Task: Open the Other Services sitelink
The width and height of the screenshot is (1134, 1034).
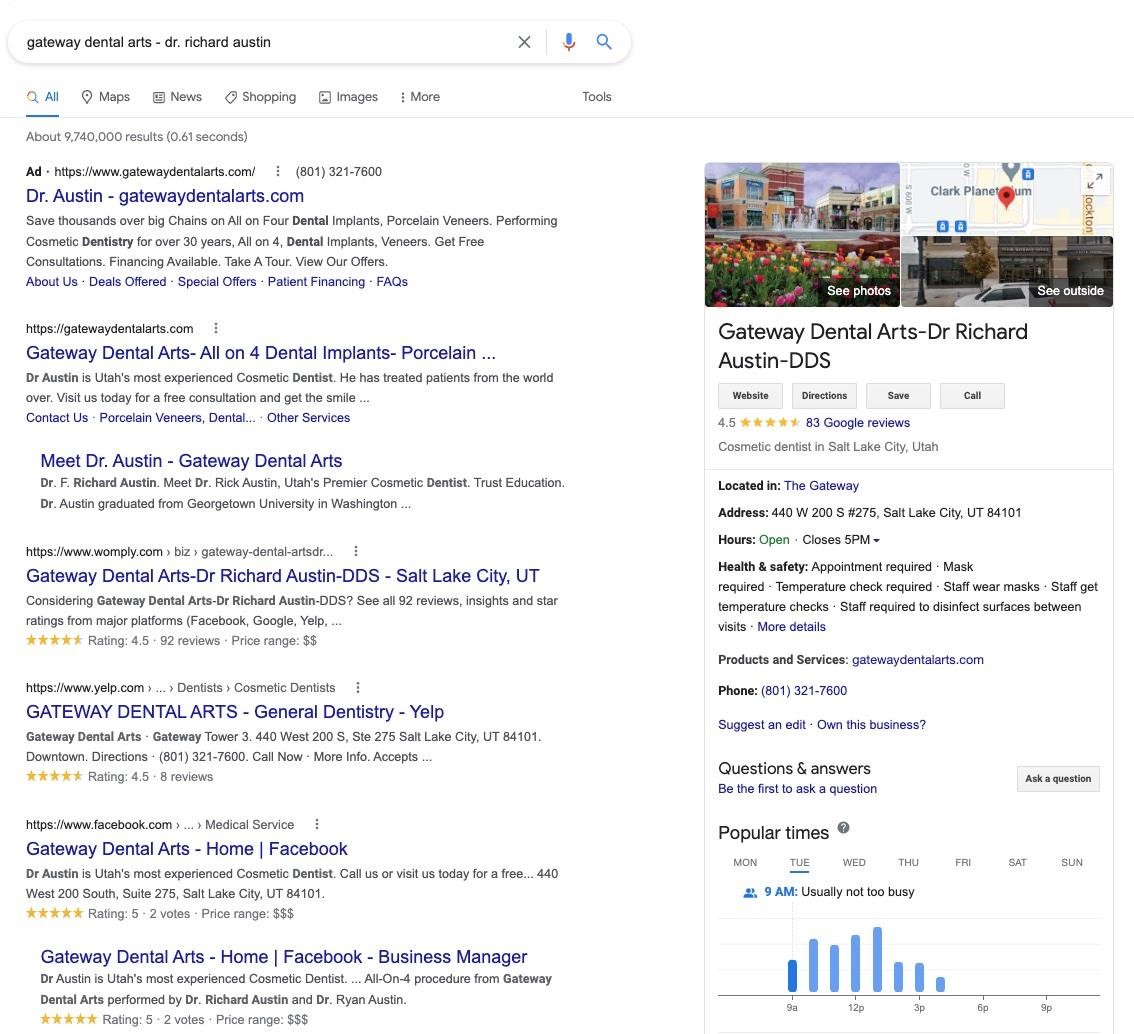Action: [308, 418]
